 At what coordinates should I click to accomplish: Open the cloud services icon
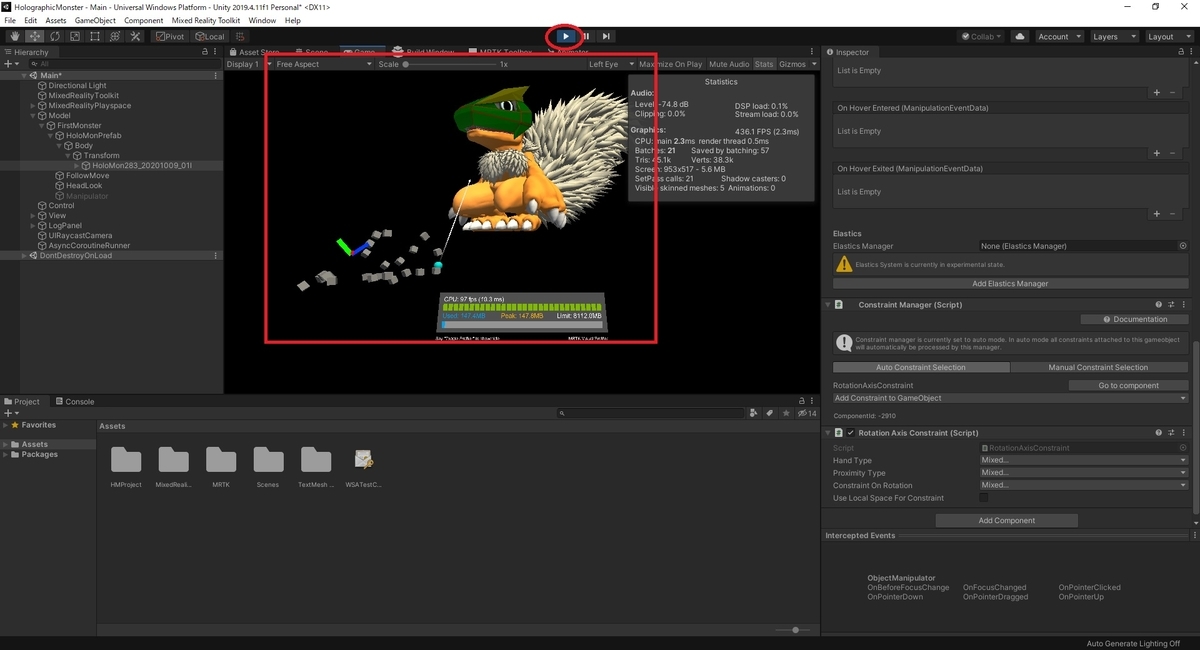click(1020, 36)
